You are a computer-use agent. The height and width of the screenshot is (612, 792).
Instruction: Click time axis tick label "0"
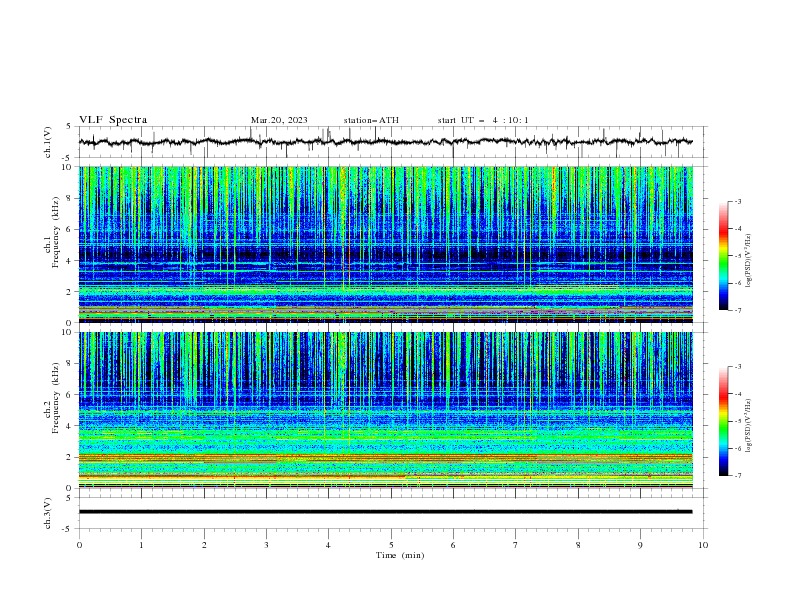[x=79, y=545]
